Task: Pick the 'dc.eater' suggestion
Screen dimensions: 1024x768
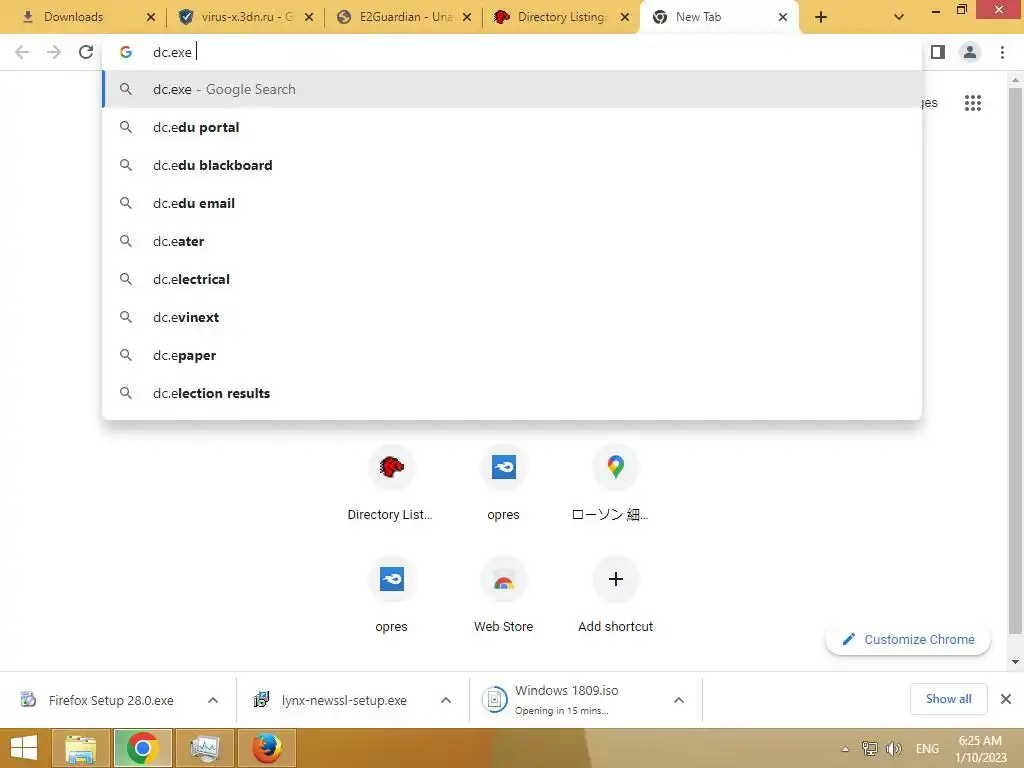Action: pyautogui.click(x=512, y=241)
